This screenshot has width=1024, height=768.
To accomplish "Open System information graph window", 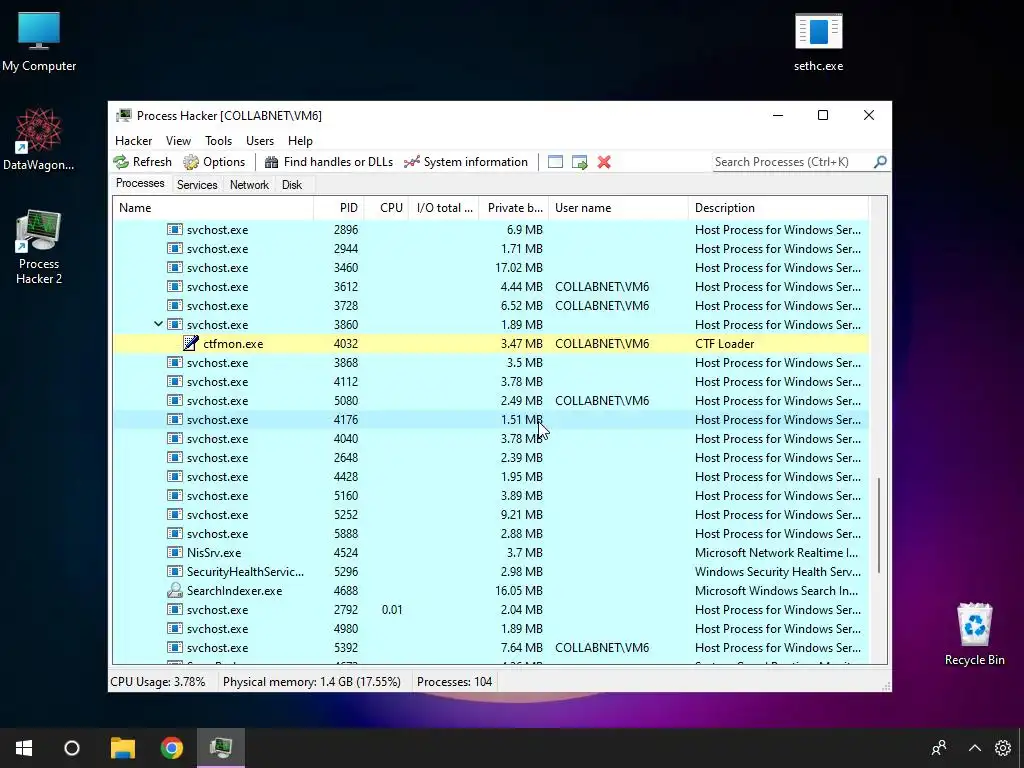I will pos(466,162).
